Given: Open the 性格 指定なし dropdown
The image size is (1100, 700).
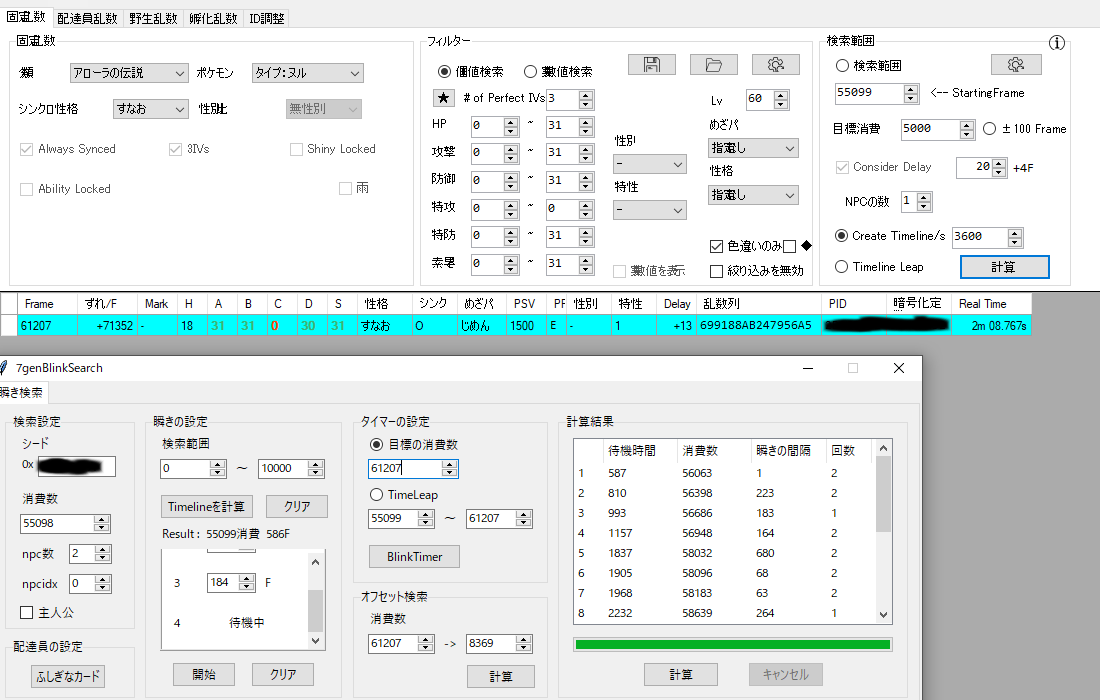Looking at the screenshot, I should pyautogui.click(x=753, y=195).
